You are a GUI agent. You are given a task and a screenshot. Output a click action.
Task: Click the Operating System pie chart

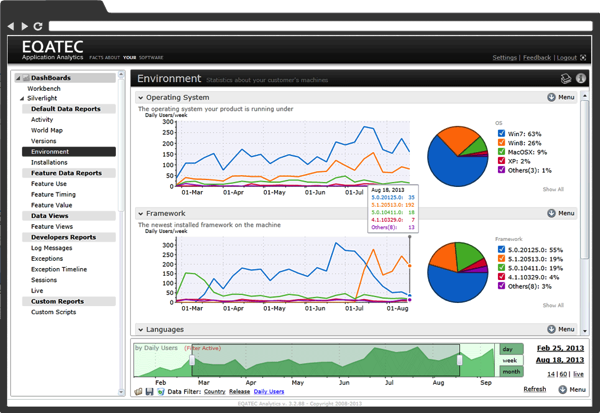tap(458, 156)
